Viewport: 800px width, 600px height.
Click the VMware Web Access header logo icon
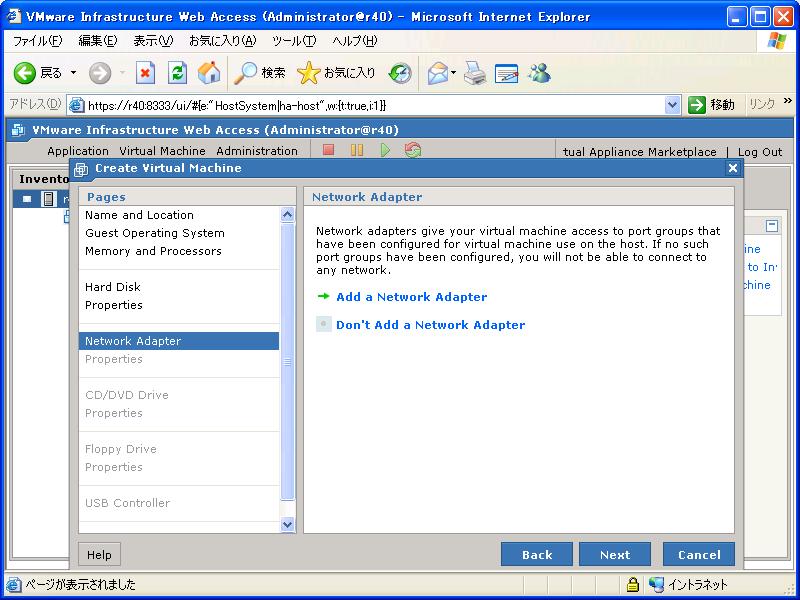[x=18, y=130]
